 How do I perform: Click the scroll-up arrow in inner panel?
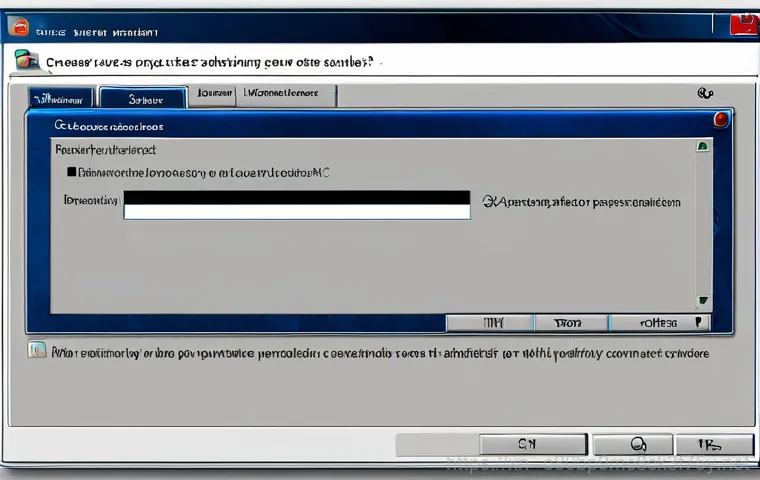pos(703,147)
